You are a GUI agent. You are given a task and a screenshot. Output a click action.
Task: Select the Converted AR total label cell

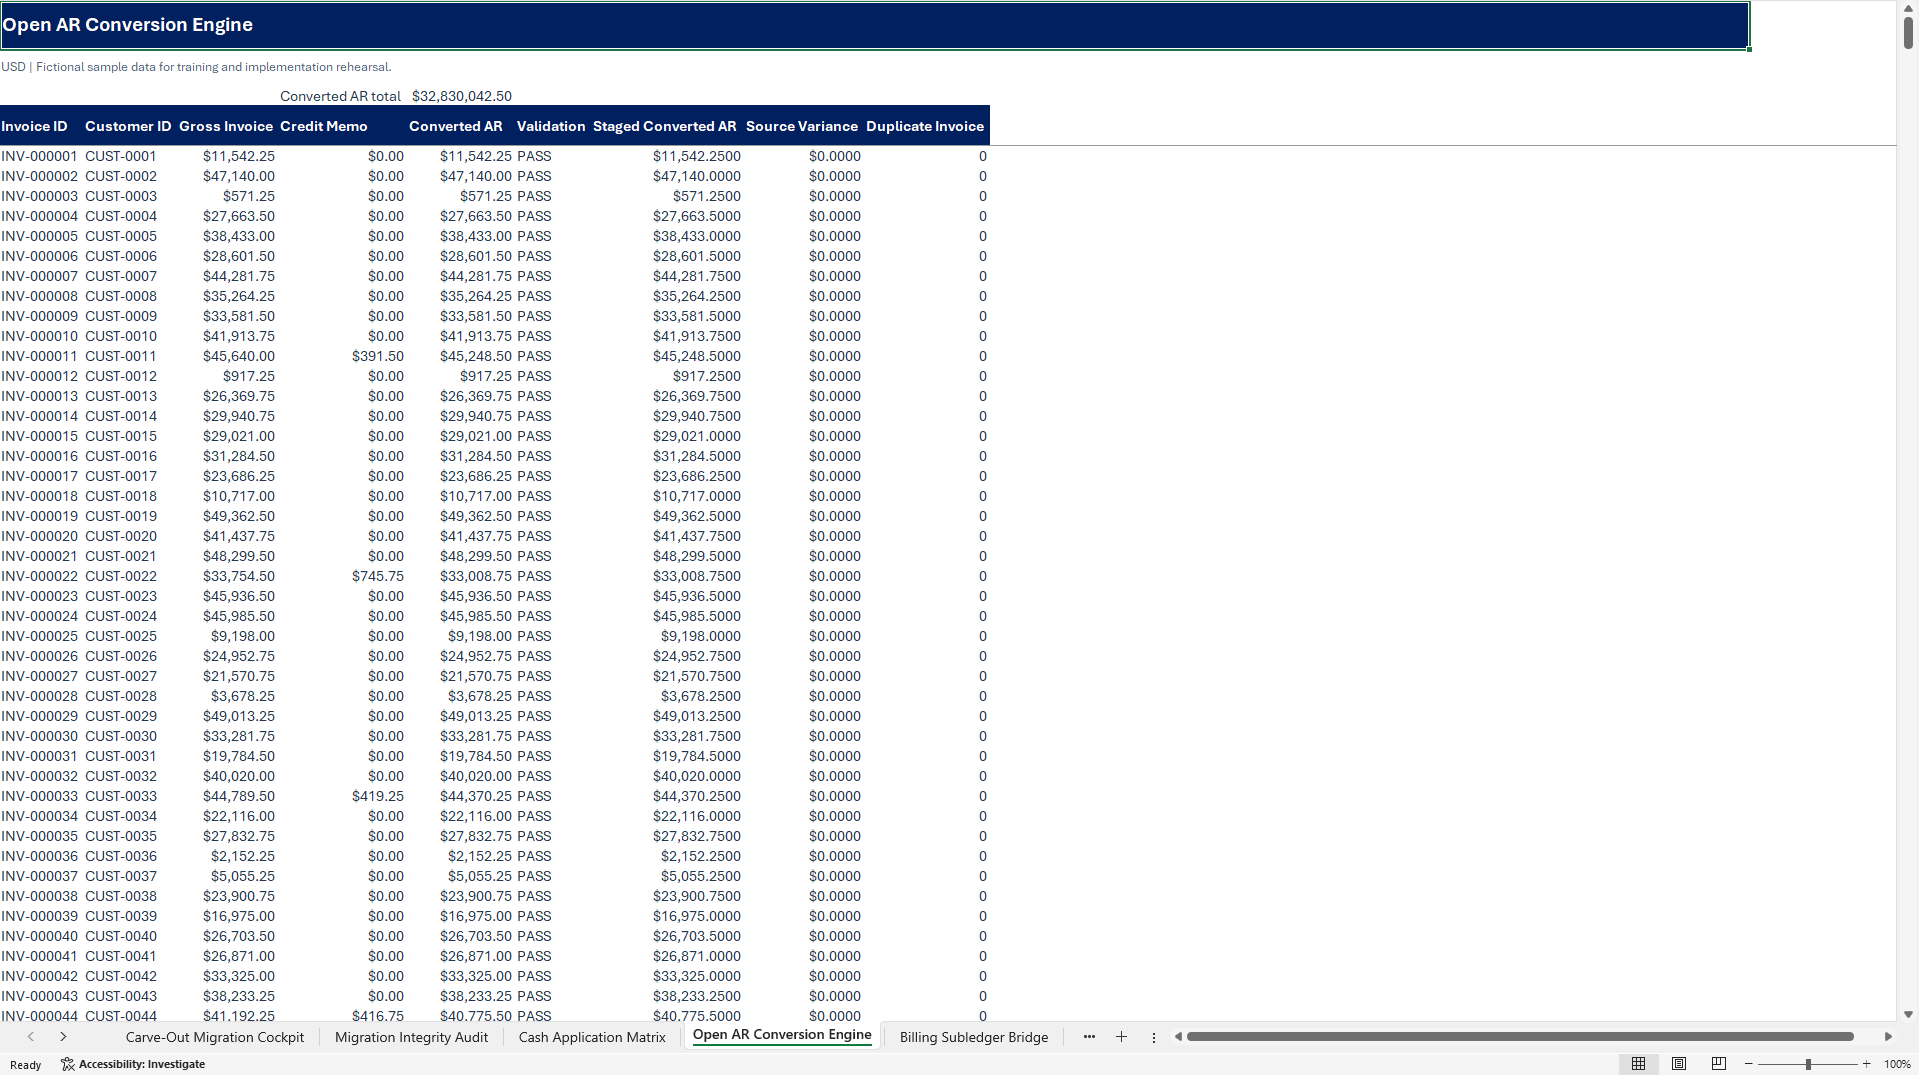click(x=340, y=96)
